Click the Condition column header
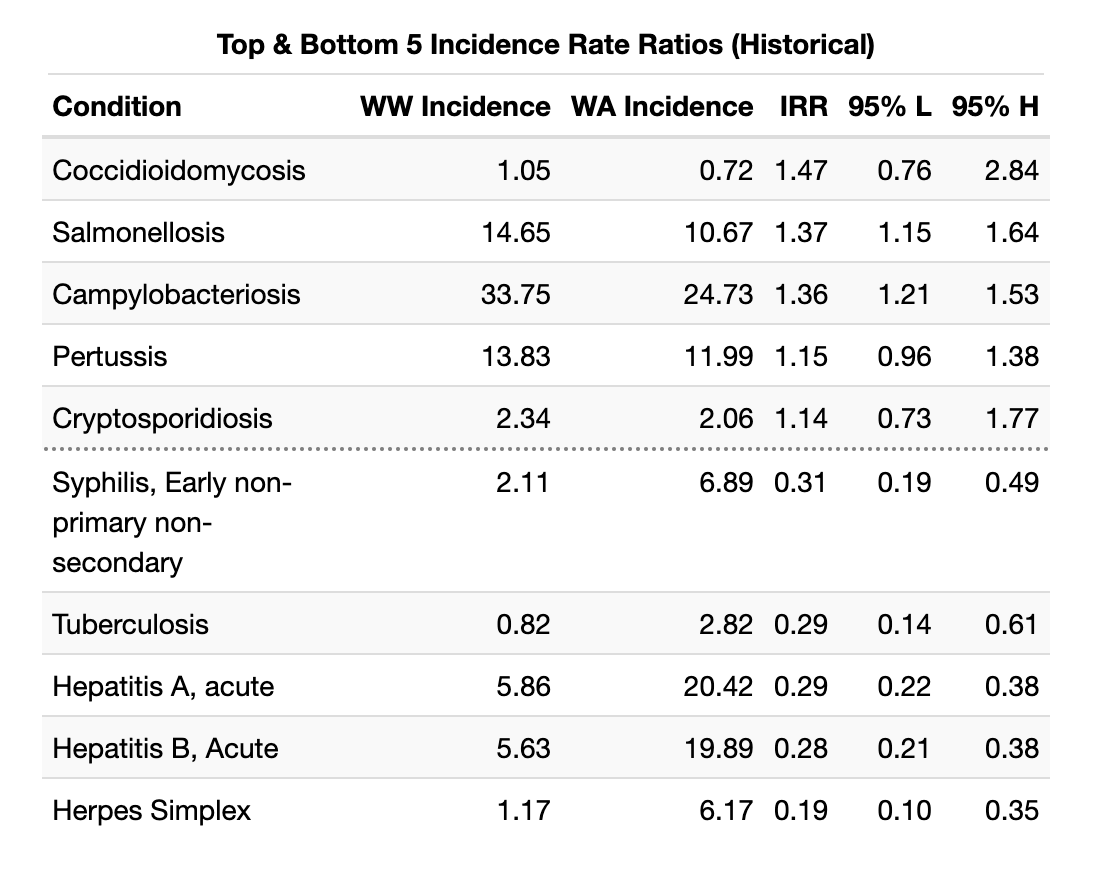The height and width of the screenshot is (878, 1104). [117, 106]
